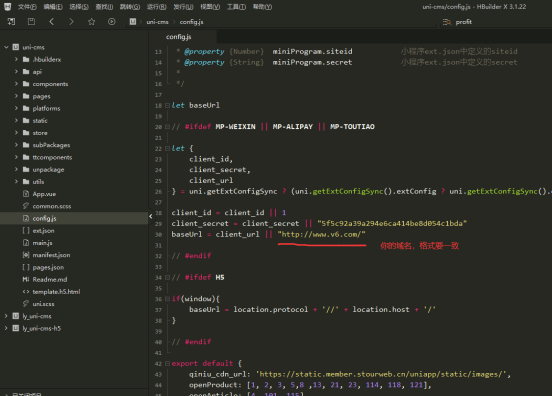Click uni-cms in the breadcrumb path
This screenshot has height=396, width=552.
pos(157,22)
